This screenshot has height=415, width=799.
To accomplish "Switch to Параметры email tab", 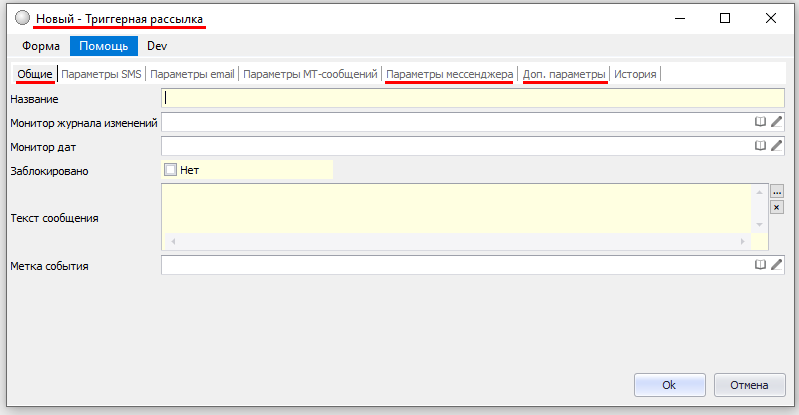I will [193, 74].
